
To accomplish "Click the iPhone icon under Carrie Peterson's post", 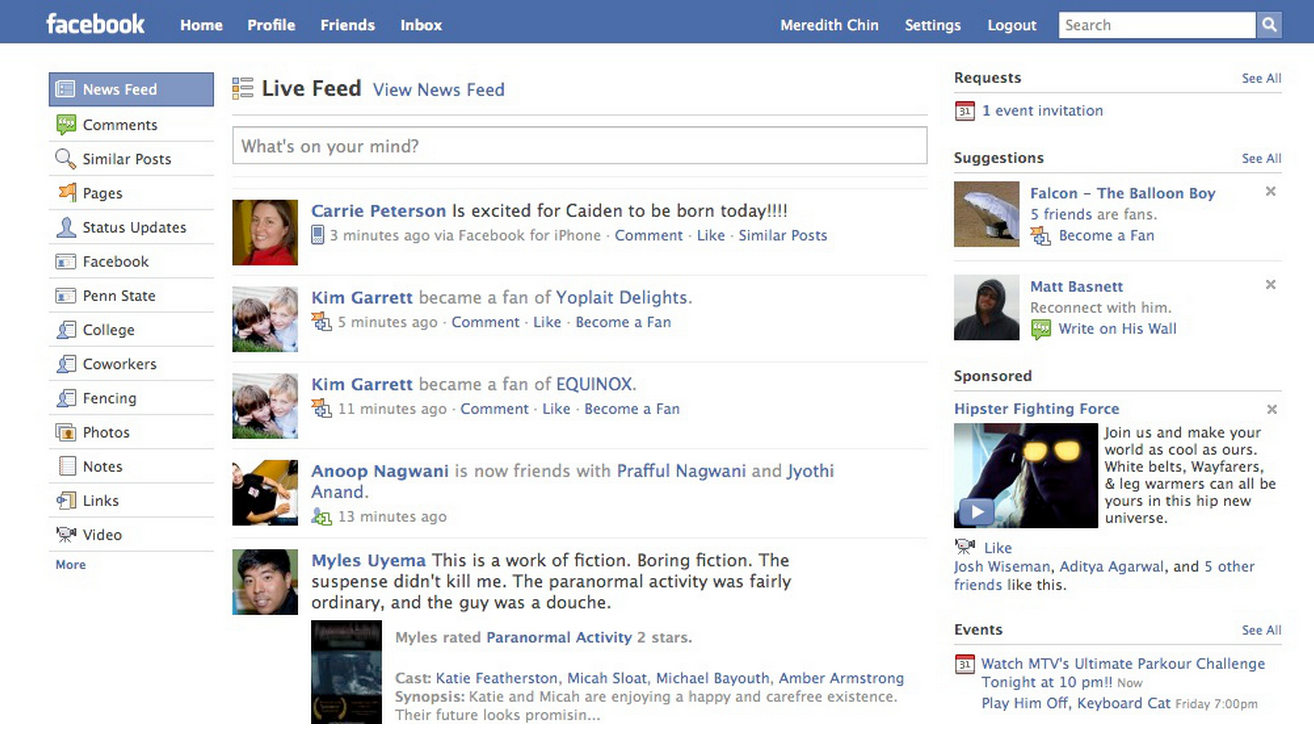I will 317,236.
